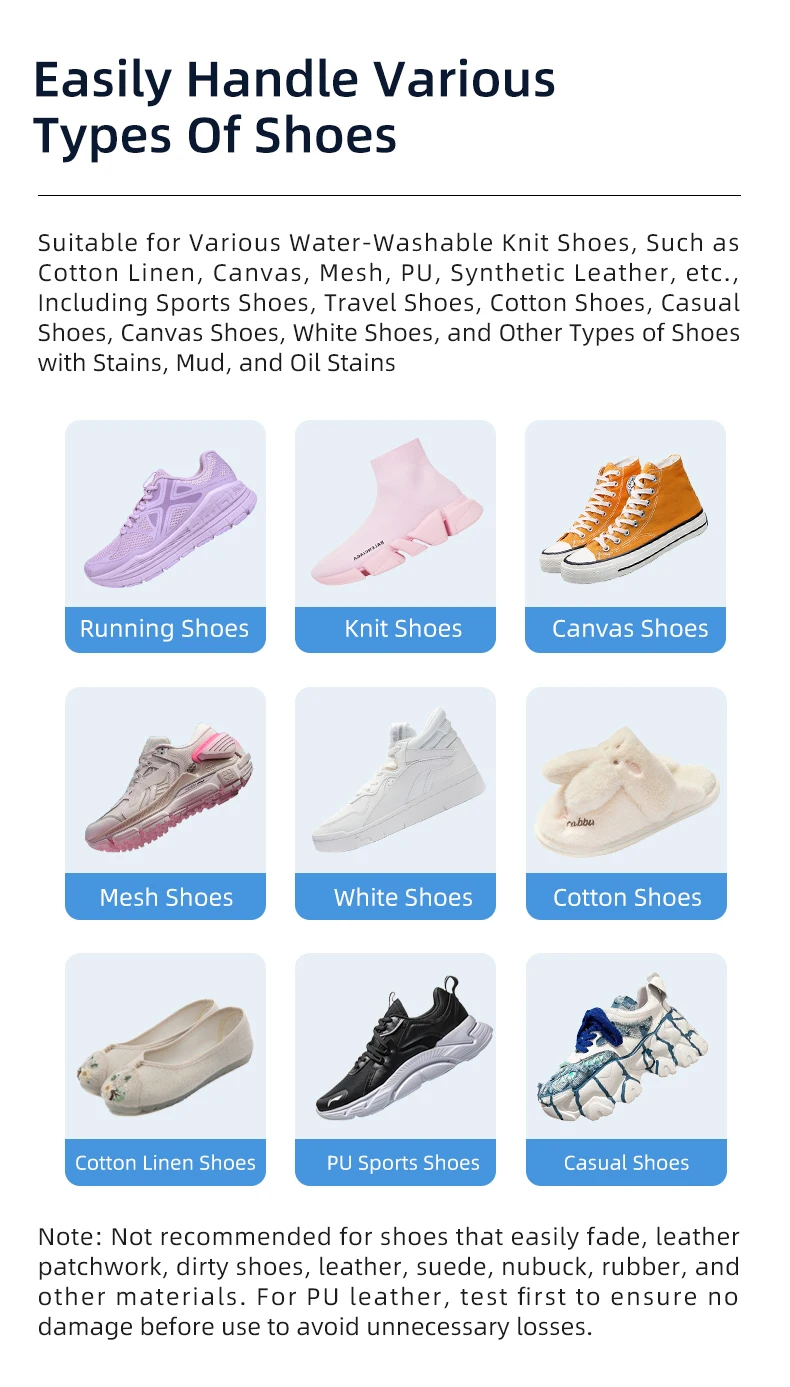This screenshot has width=790, height=1387.
Task: Select the PU Sports Shoes label
Action: [x=395, y=1163]
